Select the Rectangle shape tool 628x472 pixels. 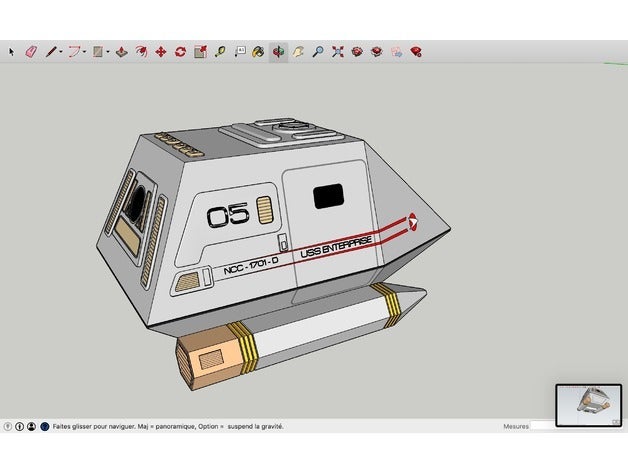(x=98, y=52)
